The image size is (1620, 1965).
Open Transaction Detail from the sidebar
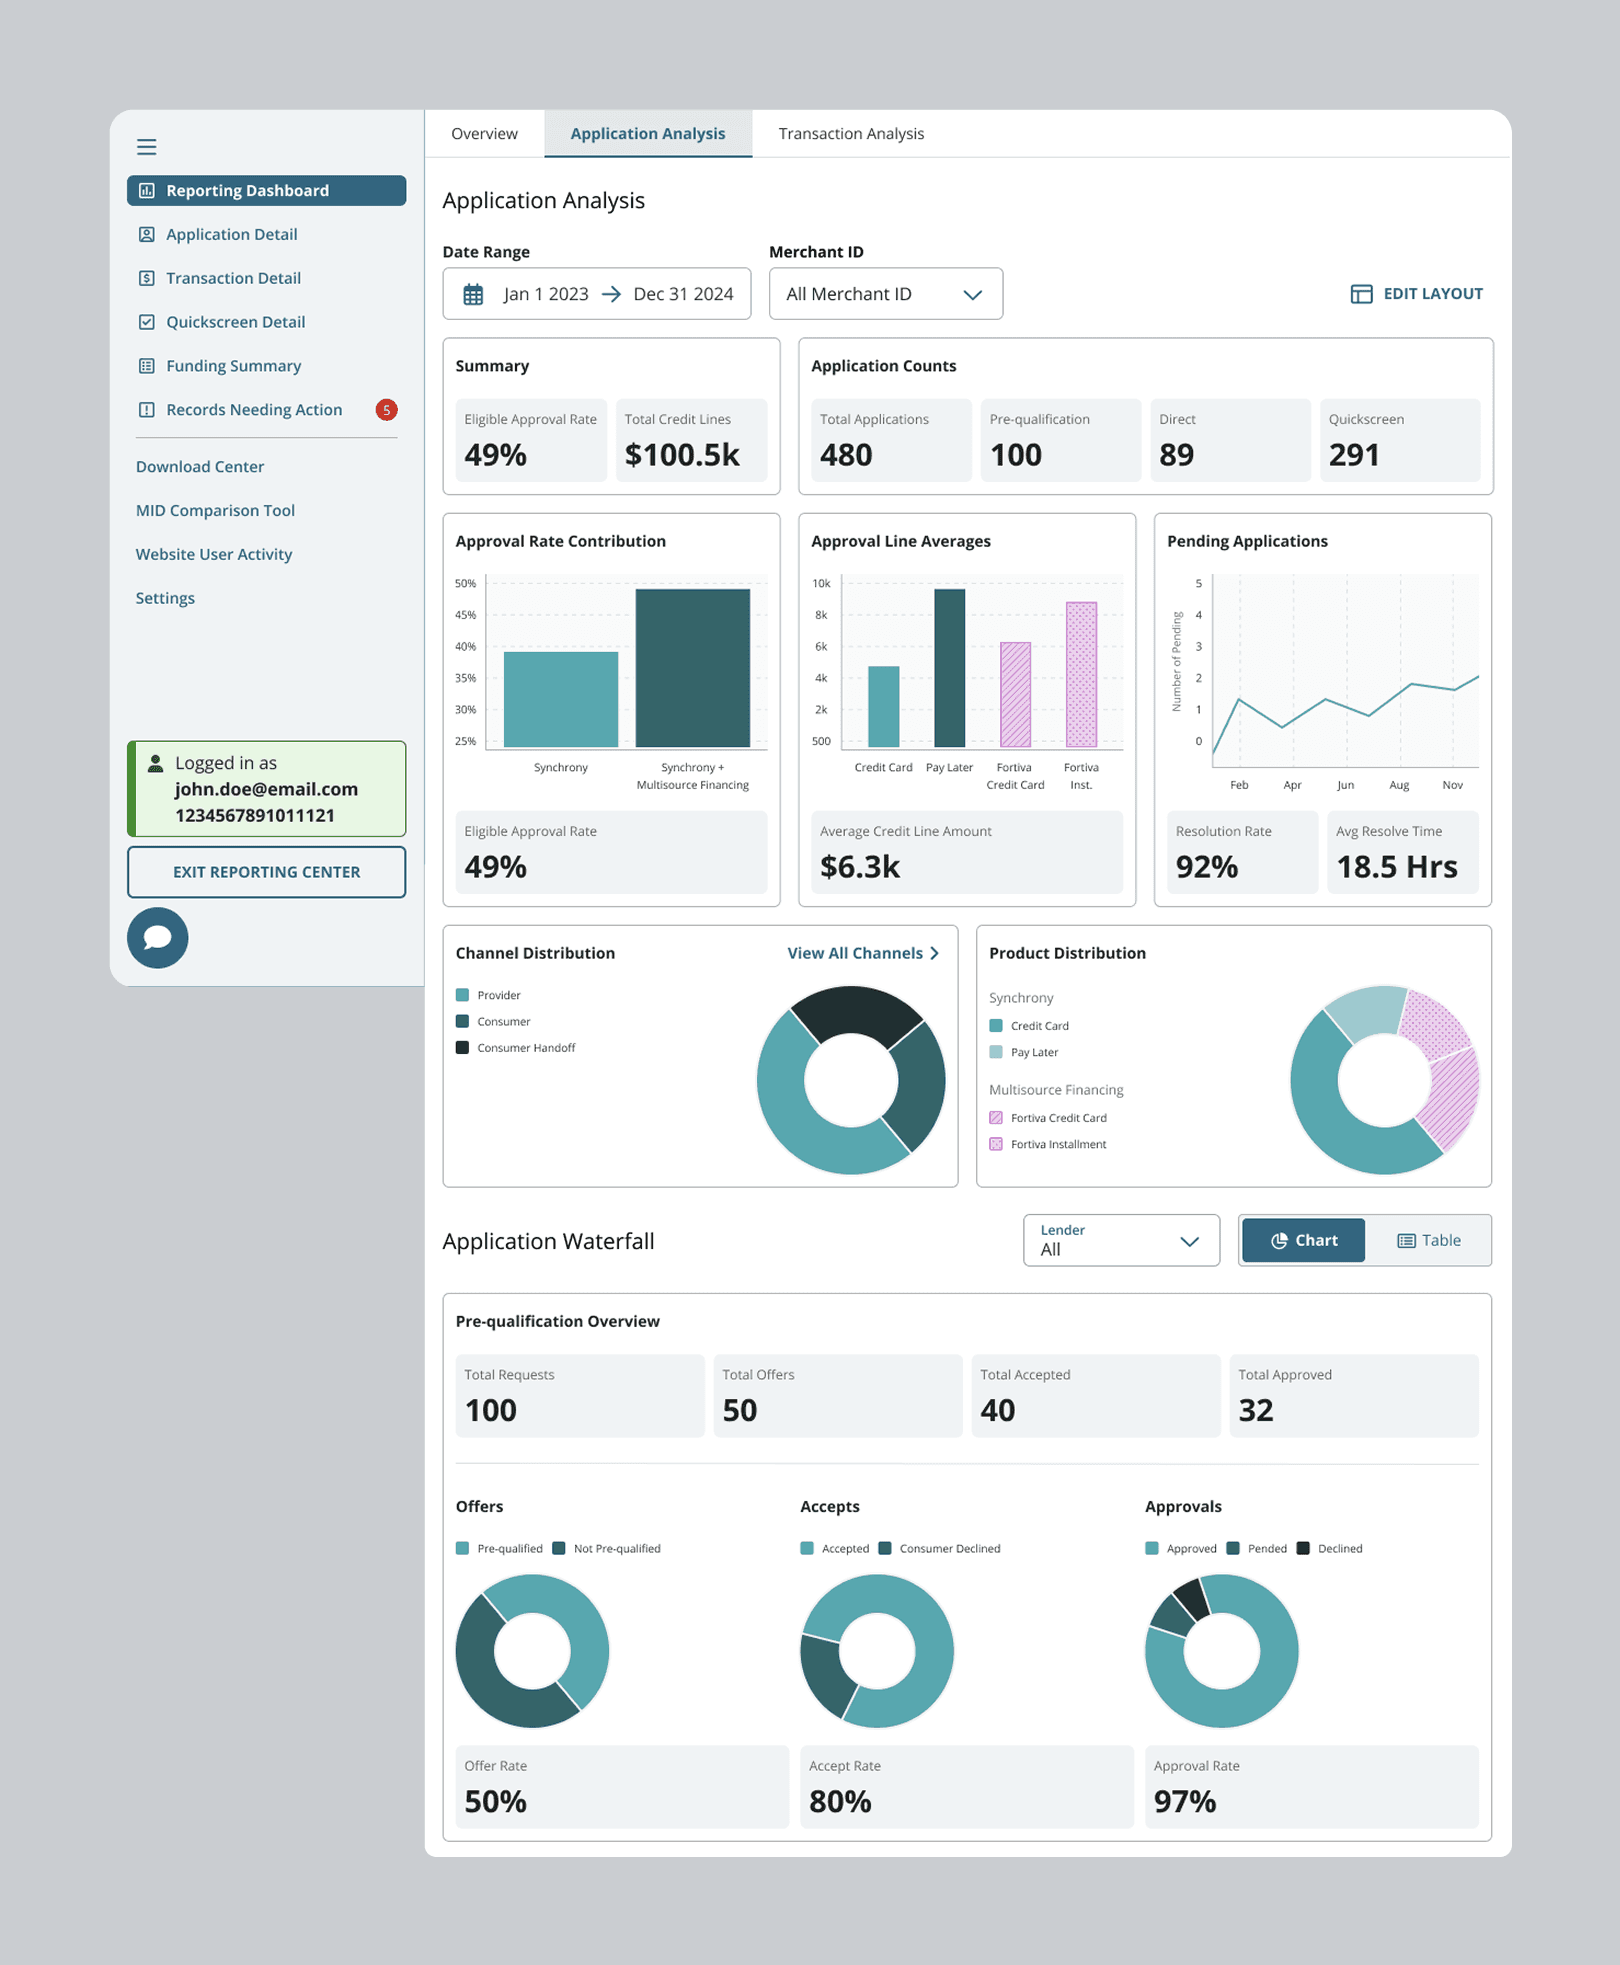pyautogui.click(x=233, y=278)
